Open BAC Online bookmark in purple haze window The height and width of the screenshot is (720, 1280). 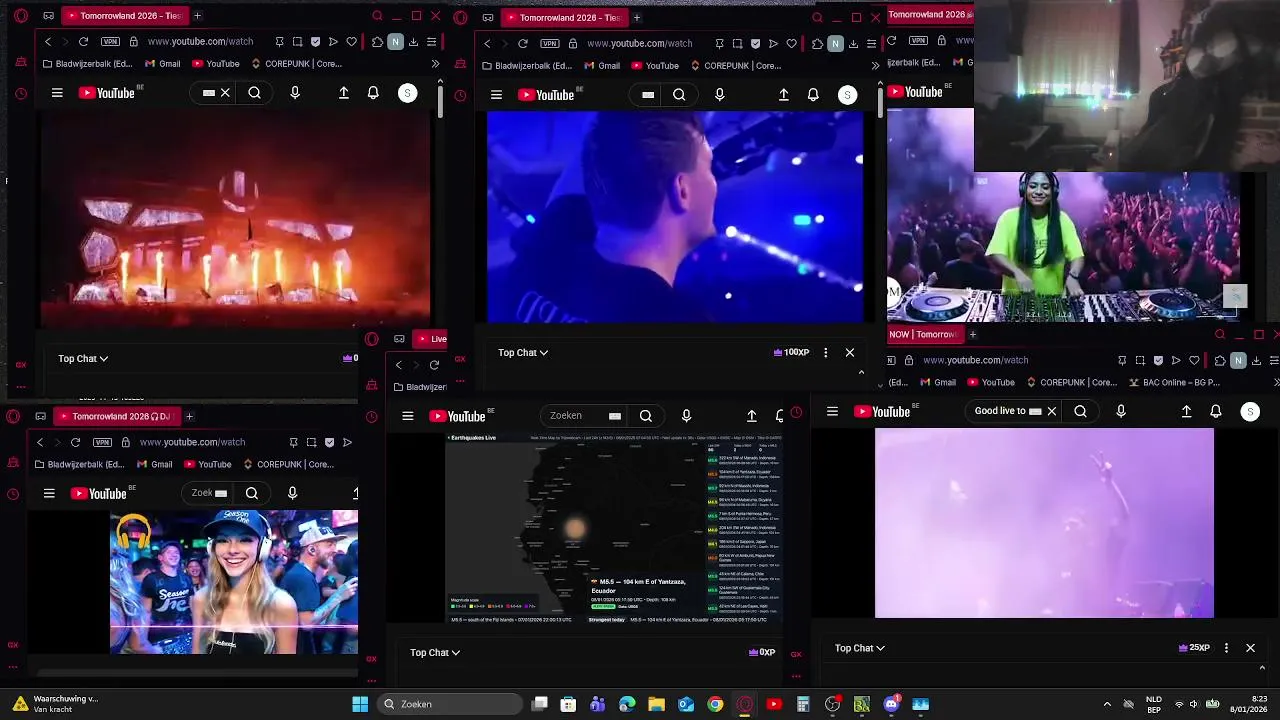(x=1174, y=382)
